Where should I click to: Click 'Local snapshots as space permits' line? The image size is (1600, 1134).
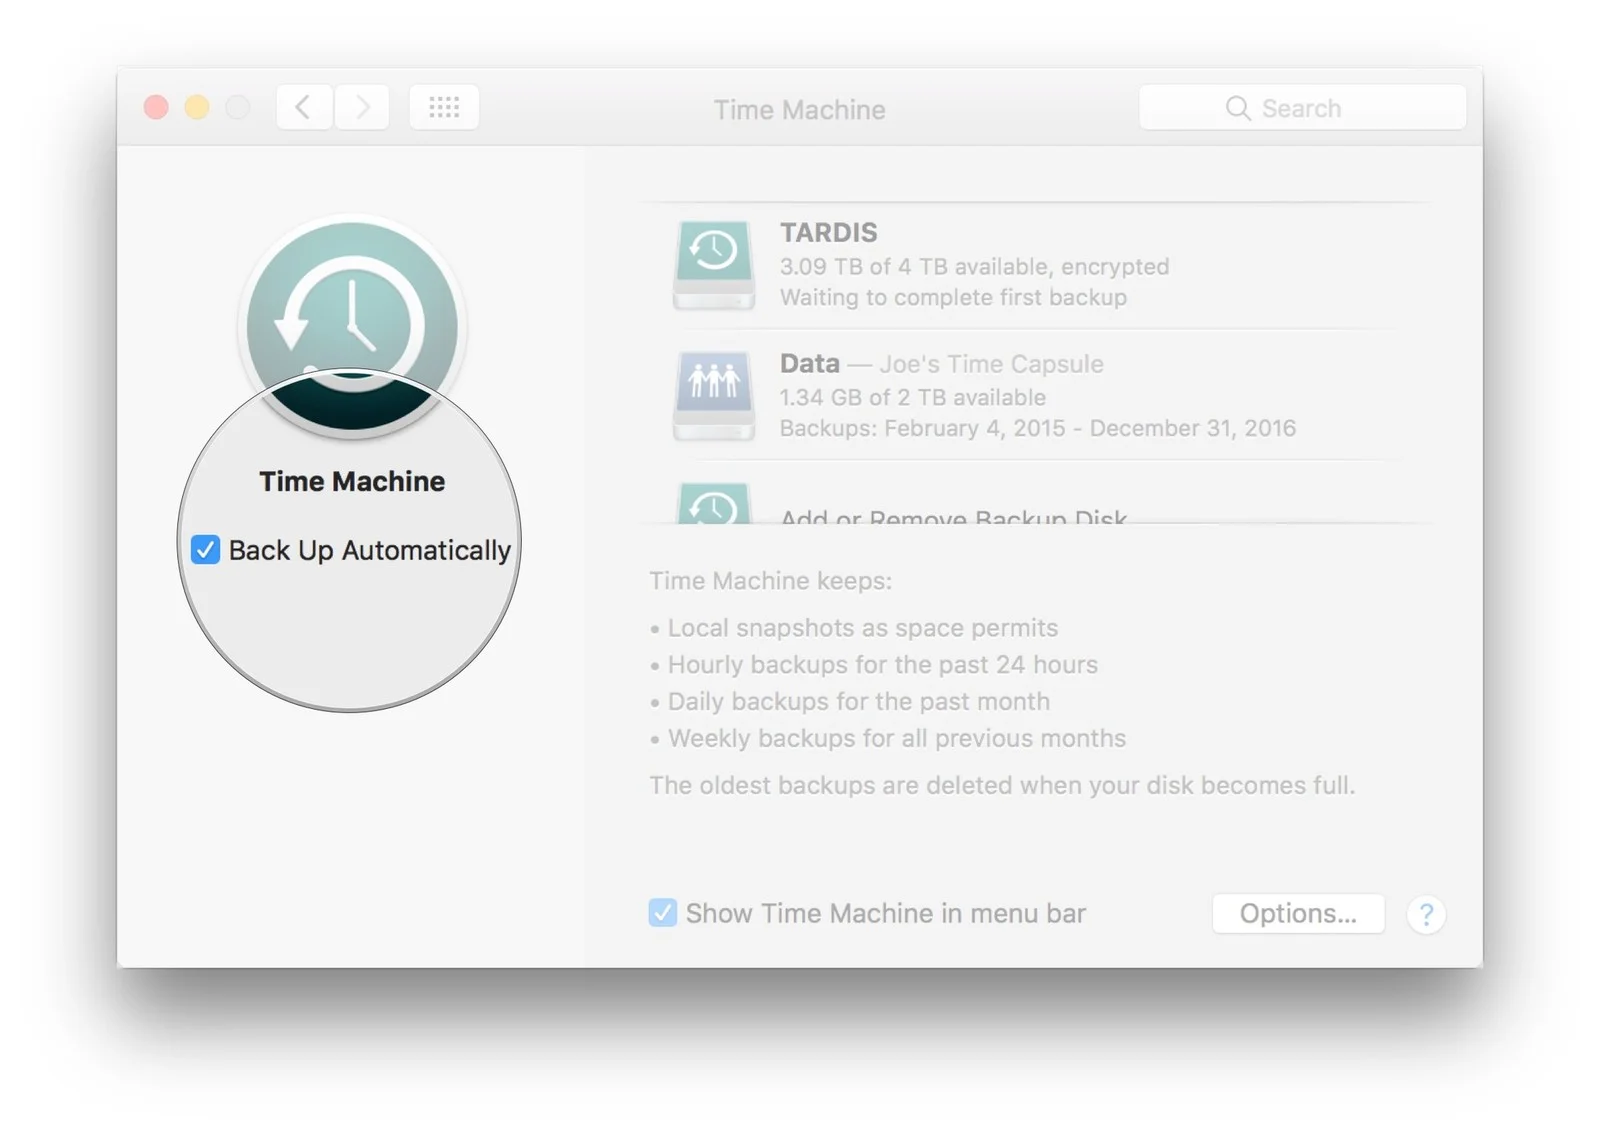click(x=862, y=628)
